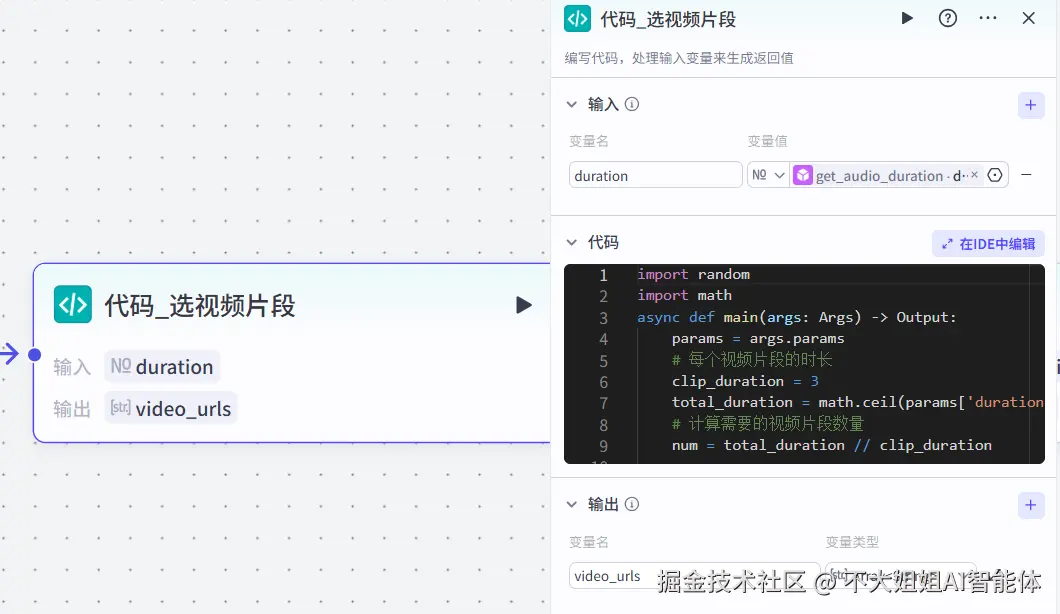Open the more options menu (...)
The height and width of the screenshot is (614, 1060).
(988, 18)
